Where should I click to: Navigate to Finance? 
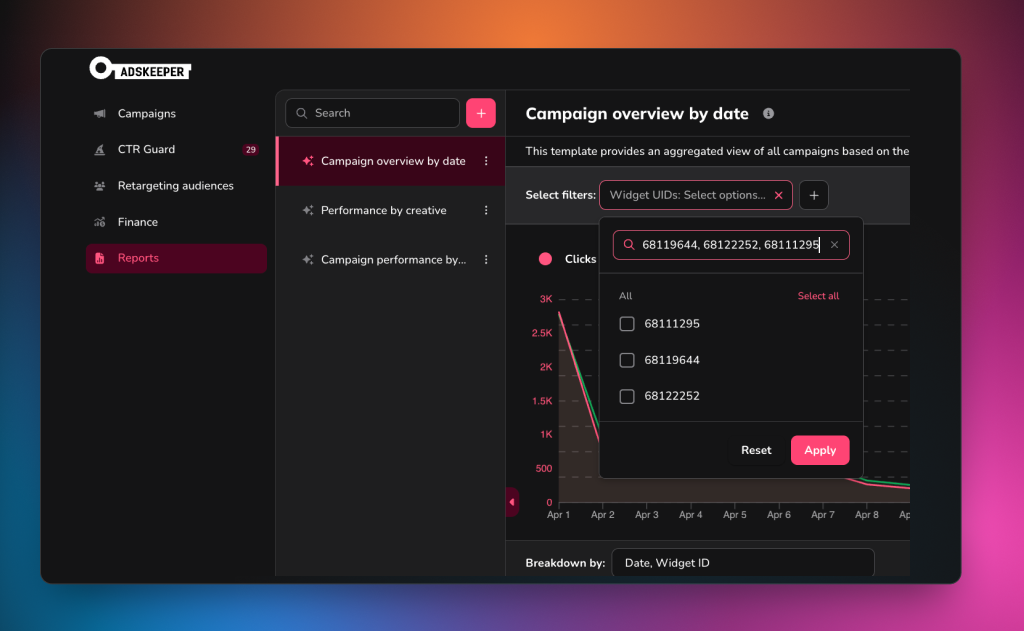tap(176, 222)
